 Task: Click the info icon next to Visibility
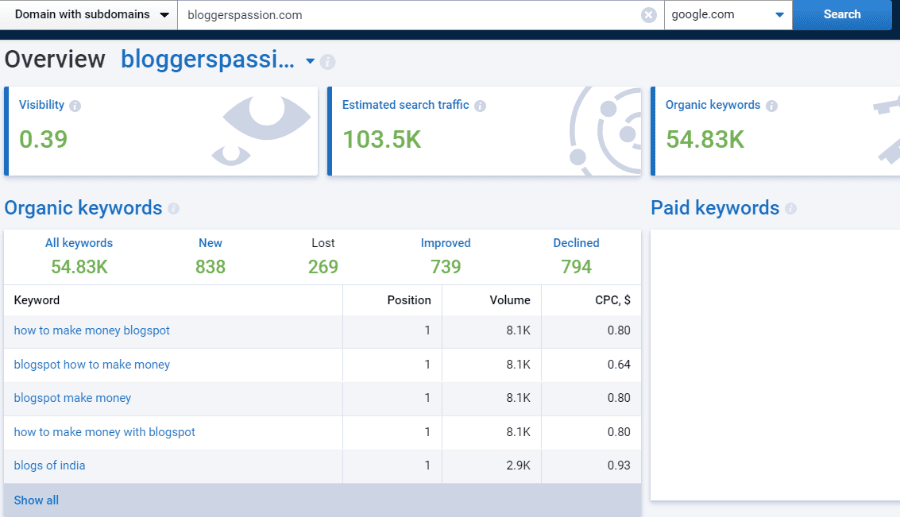[75, 106]
